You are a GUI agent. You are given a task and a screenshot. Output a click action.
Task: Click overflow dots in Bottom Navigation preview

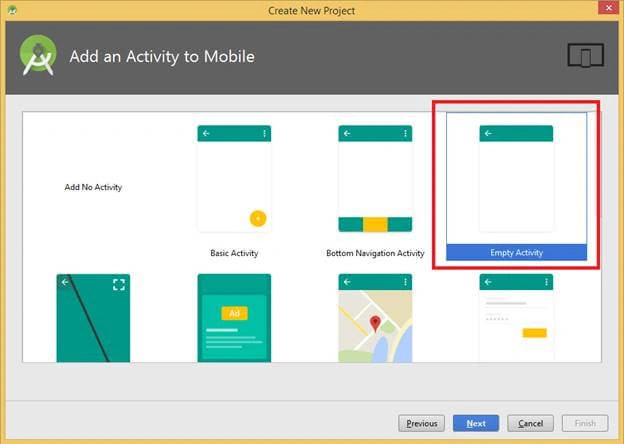tap(405, 133)
